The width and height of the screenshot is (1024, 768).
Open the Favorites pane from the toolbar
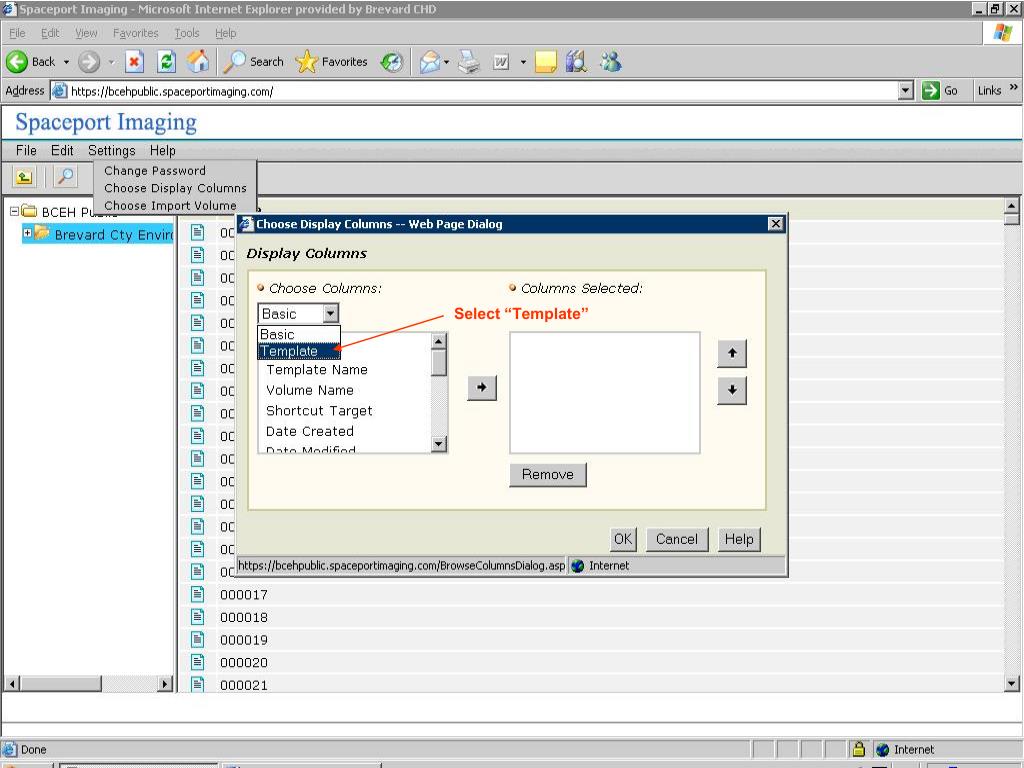pos(332,62)
